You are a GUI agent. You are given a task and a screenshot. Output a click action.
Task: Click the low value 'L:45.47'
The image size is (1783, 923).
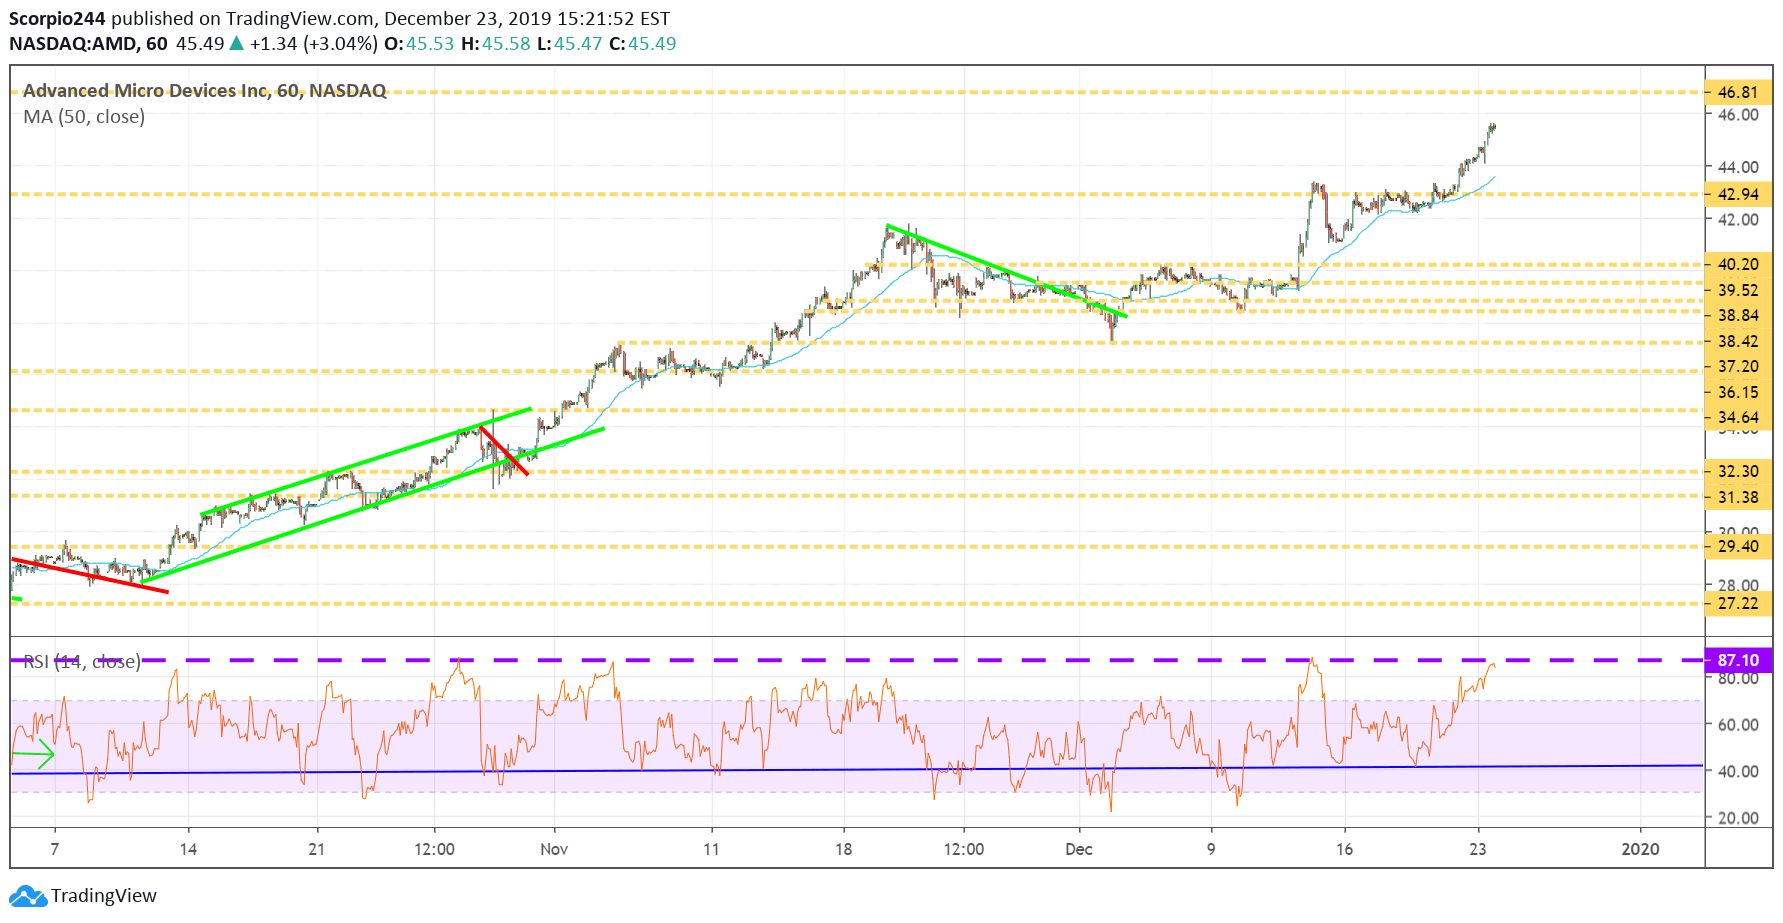(570, 44)
